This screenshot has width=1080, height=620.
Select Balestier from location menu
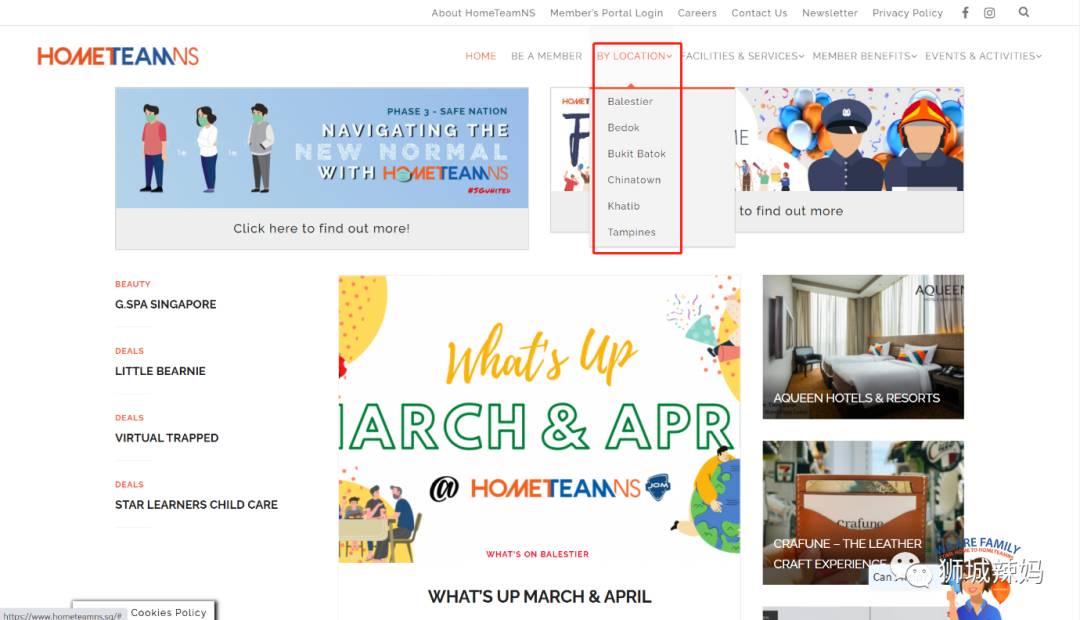pyautogui.click(x=630, y=102)
